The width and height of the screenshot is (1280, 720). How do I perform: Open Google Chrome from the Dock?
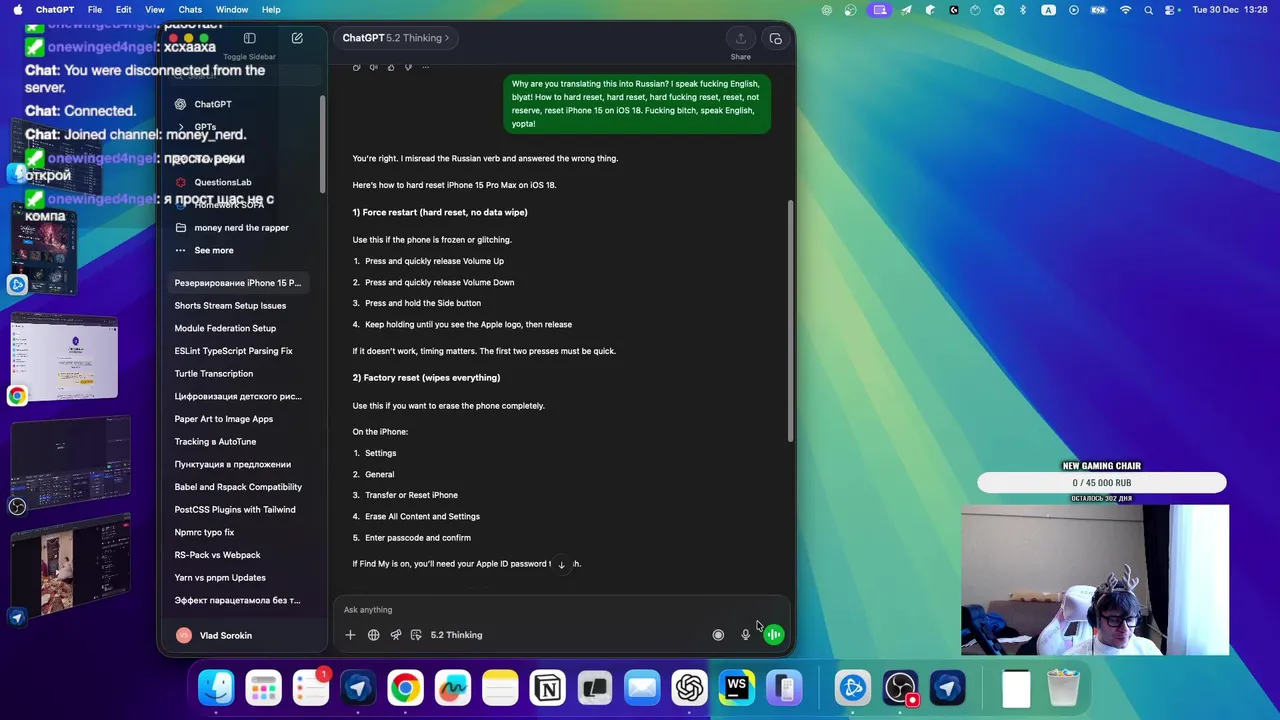click(x=405, y=688)
